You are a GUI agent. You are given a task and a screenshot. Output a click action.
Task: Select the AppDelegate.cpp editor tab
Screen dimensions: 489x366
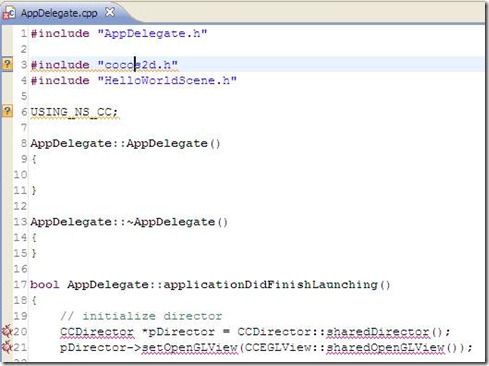59,13
